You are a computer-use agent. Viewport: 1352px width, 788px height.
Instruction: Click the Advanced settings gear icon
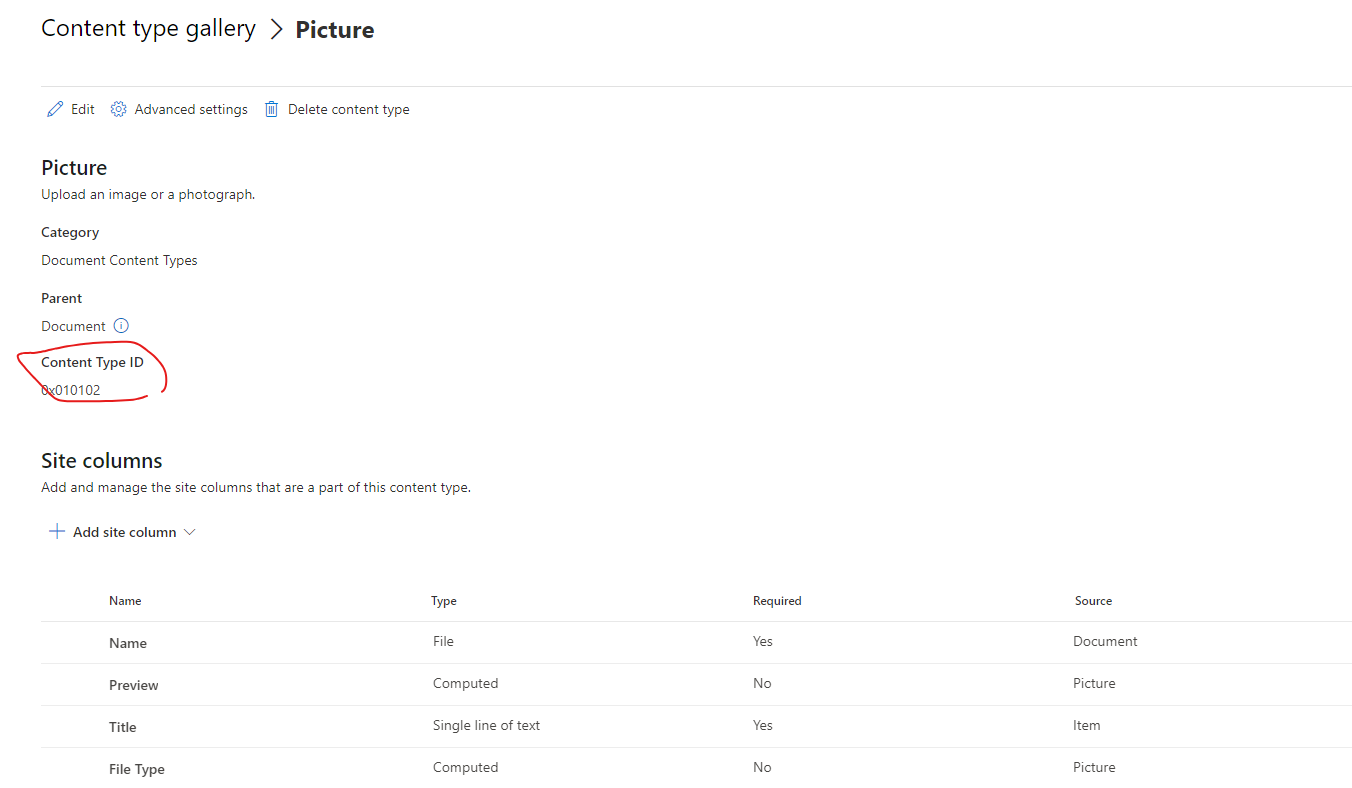pos(118,108)
